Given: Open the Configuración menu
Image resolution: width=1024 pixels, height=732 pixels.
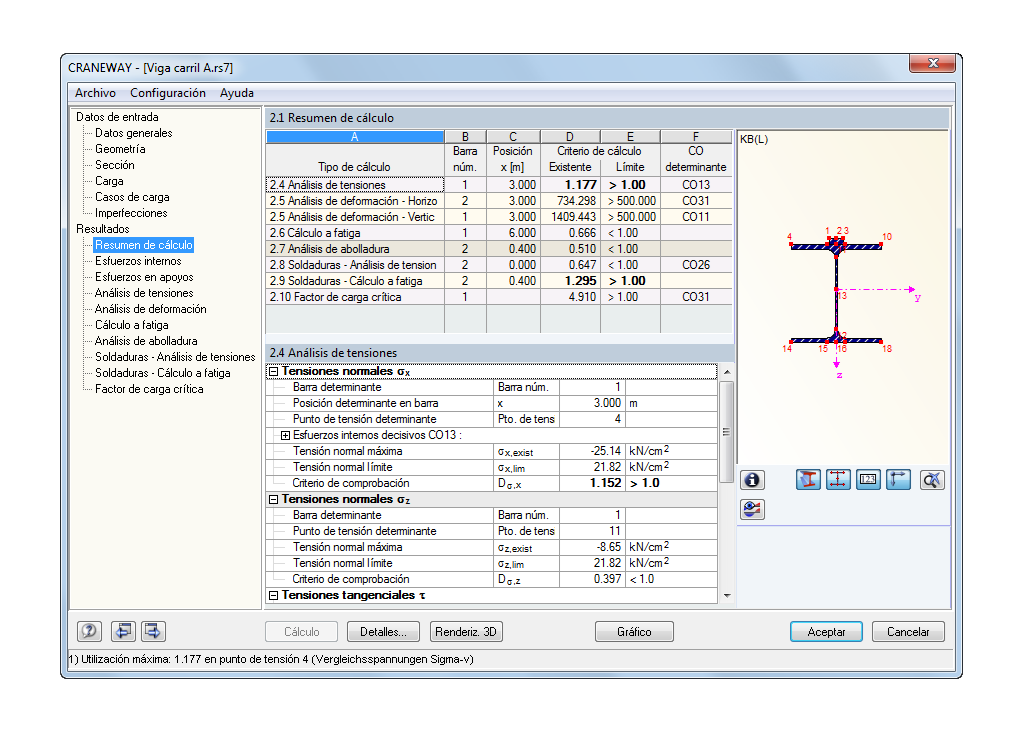Looking at the screenshot, I should (168, 93).
